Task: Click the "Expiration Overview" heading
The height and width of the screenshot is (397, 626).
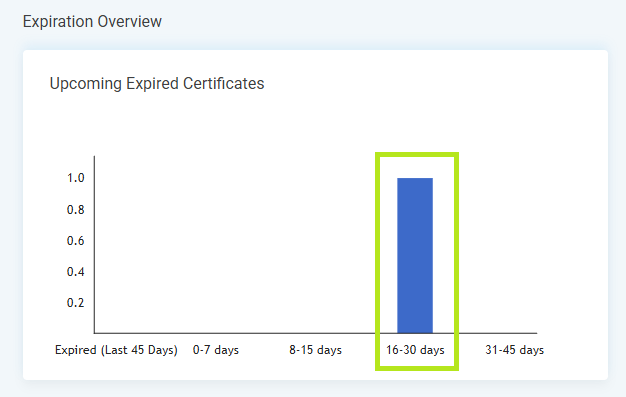Action: (92, 22)
